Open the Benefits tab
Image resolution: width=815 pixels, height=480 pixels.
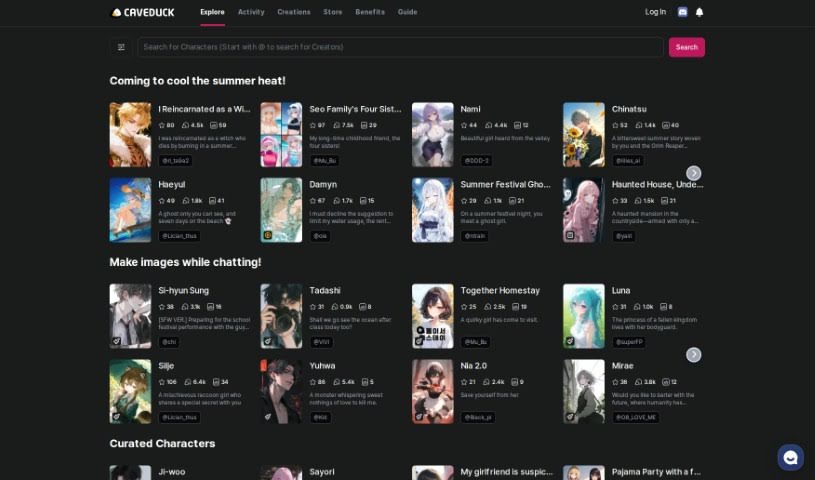point(370,12)
